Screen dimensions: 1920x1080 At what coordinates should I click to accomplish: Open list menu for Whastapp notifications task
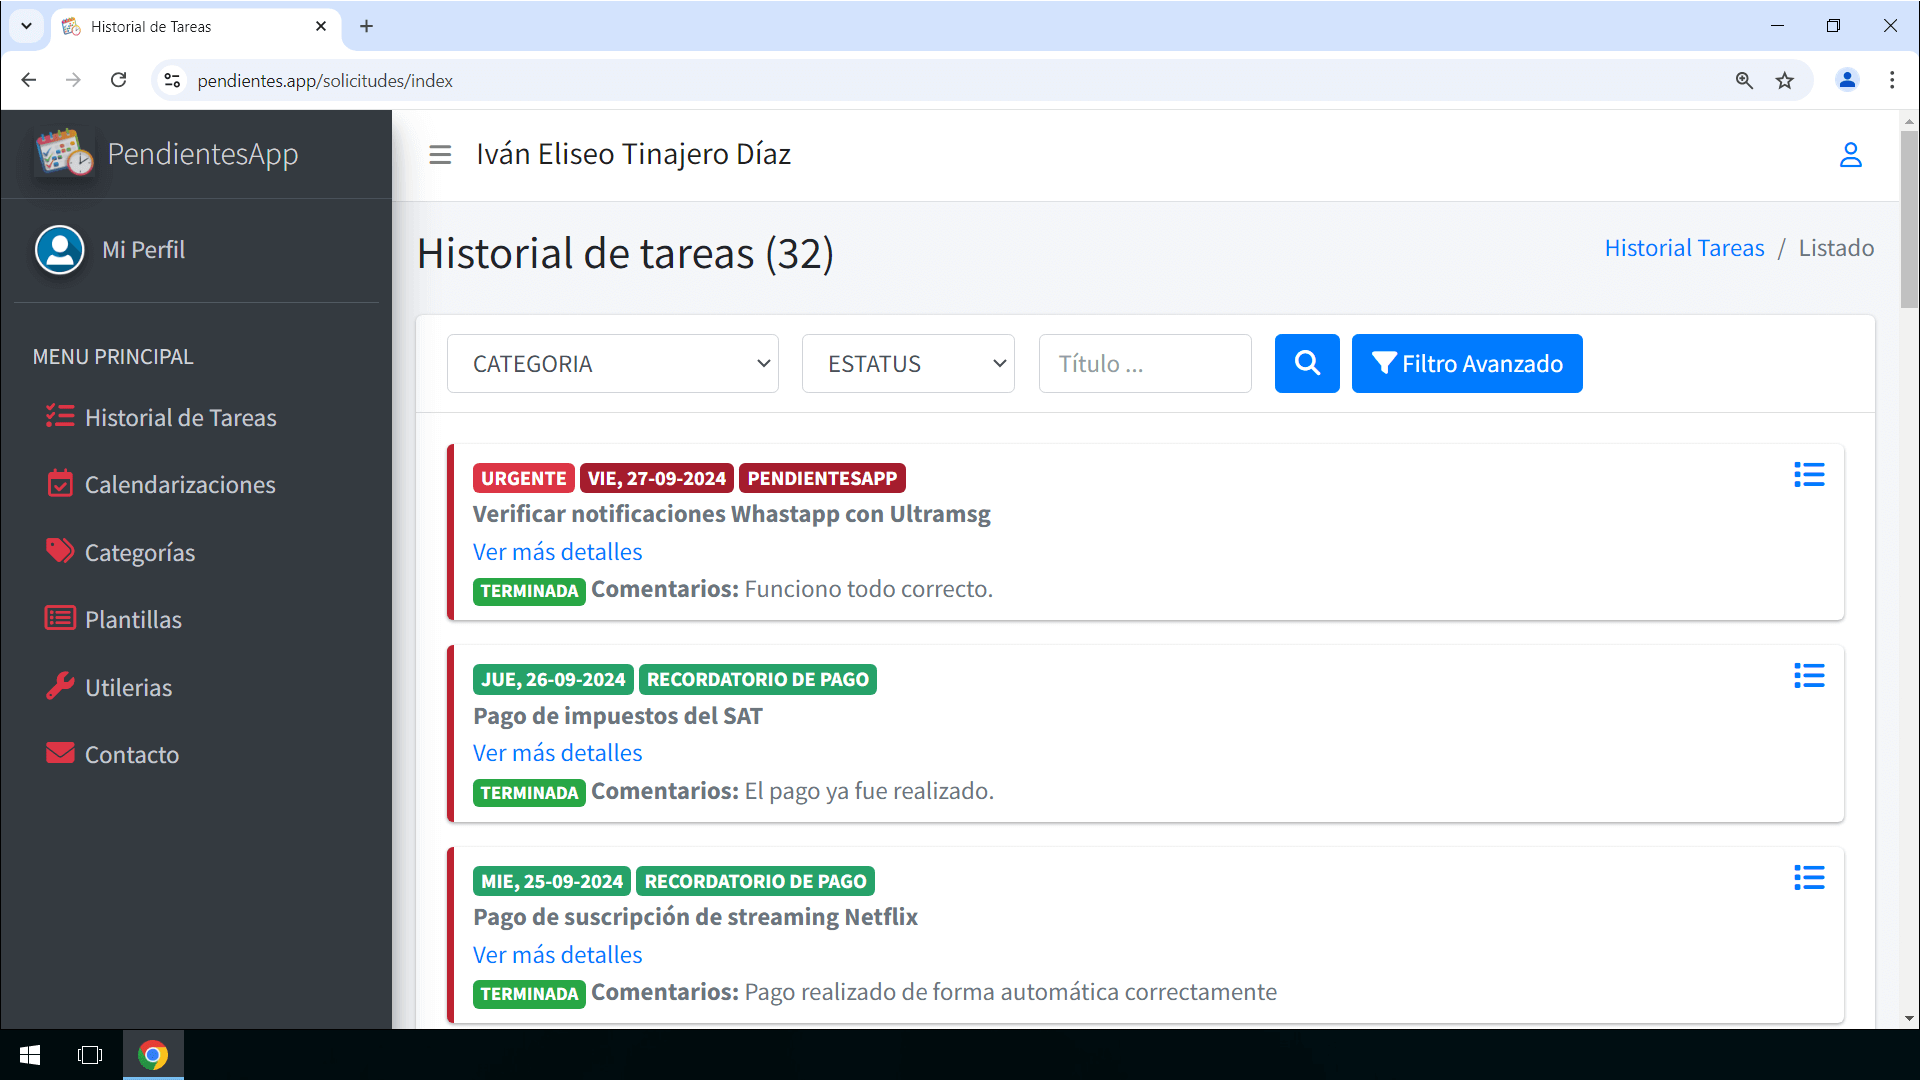click(x=1808, y=475)
